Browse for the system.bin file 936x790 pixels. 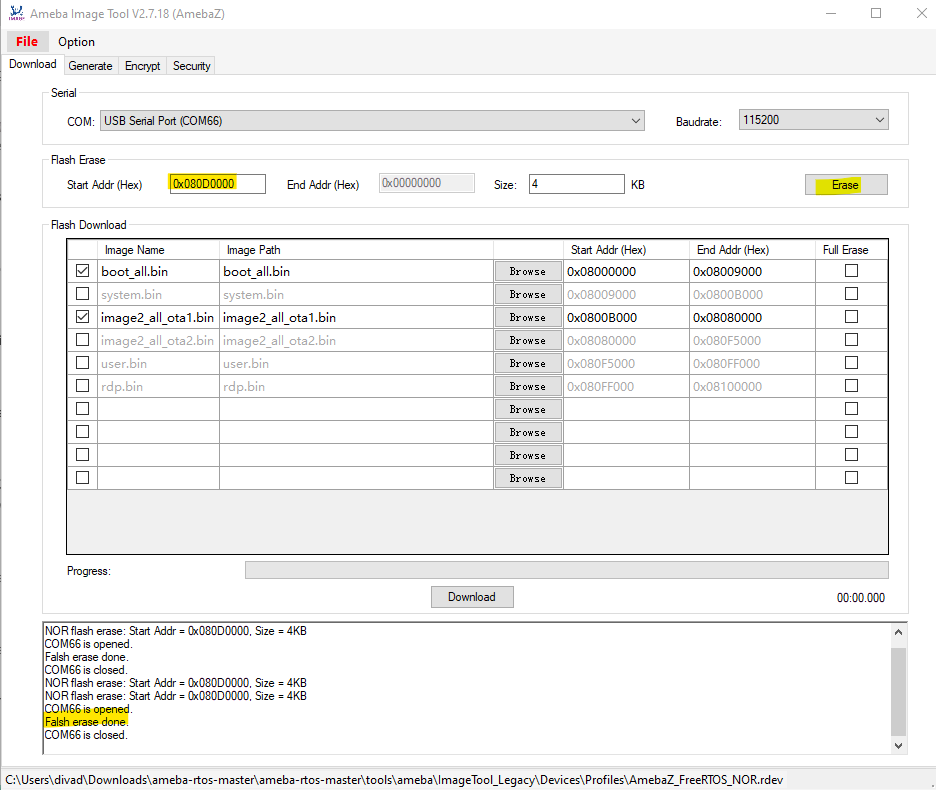[528, 294]
